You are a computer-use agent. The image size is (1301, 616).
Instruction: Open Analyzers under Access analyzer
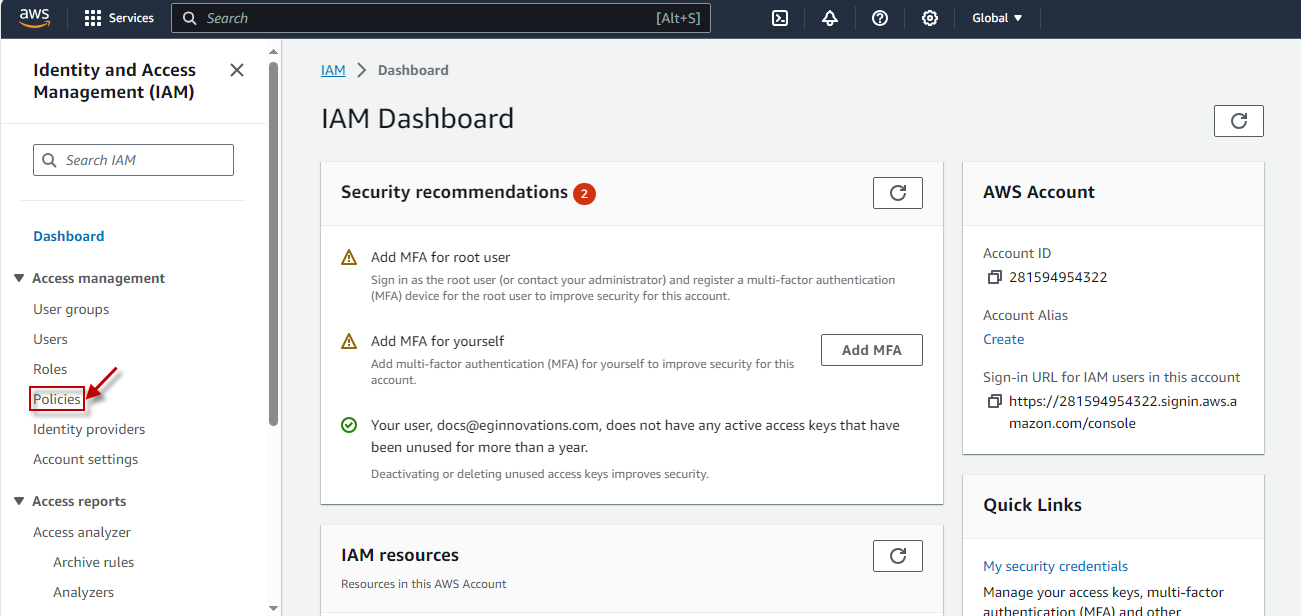pyautogui.click(x=83, y=592)
